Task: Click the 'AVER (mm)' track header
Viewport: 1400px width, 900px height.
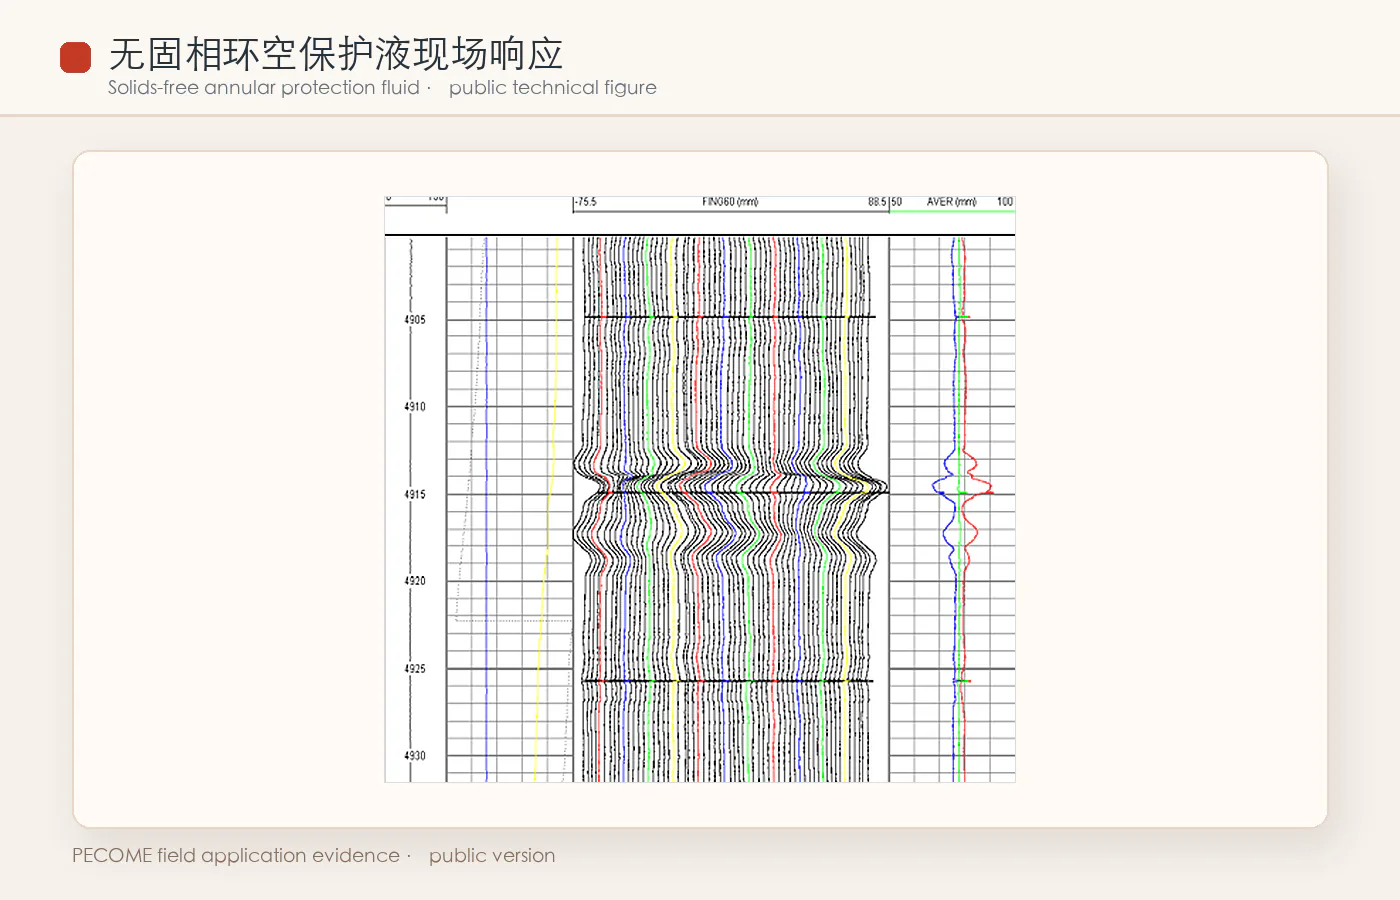Action: coord(951,202)
